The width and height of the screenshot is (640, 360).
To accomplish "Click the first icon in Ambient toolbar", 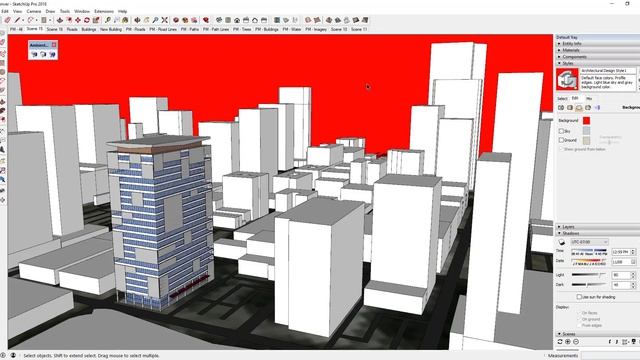I will click(x=34, y=54).
